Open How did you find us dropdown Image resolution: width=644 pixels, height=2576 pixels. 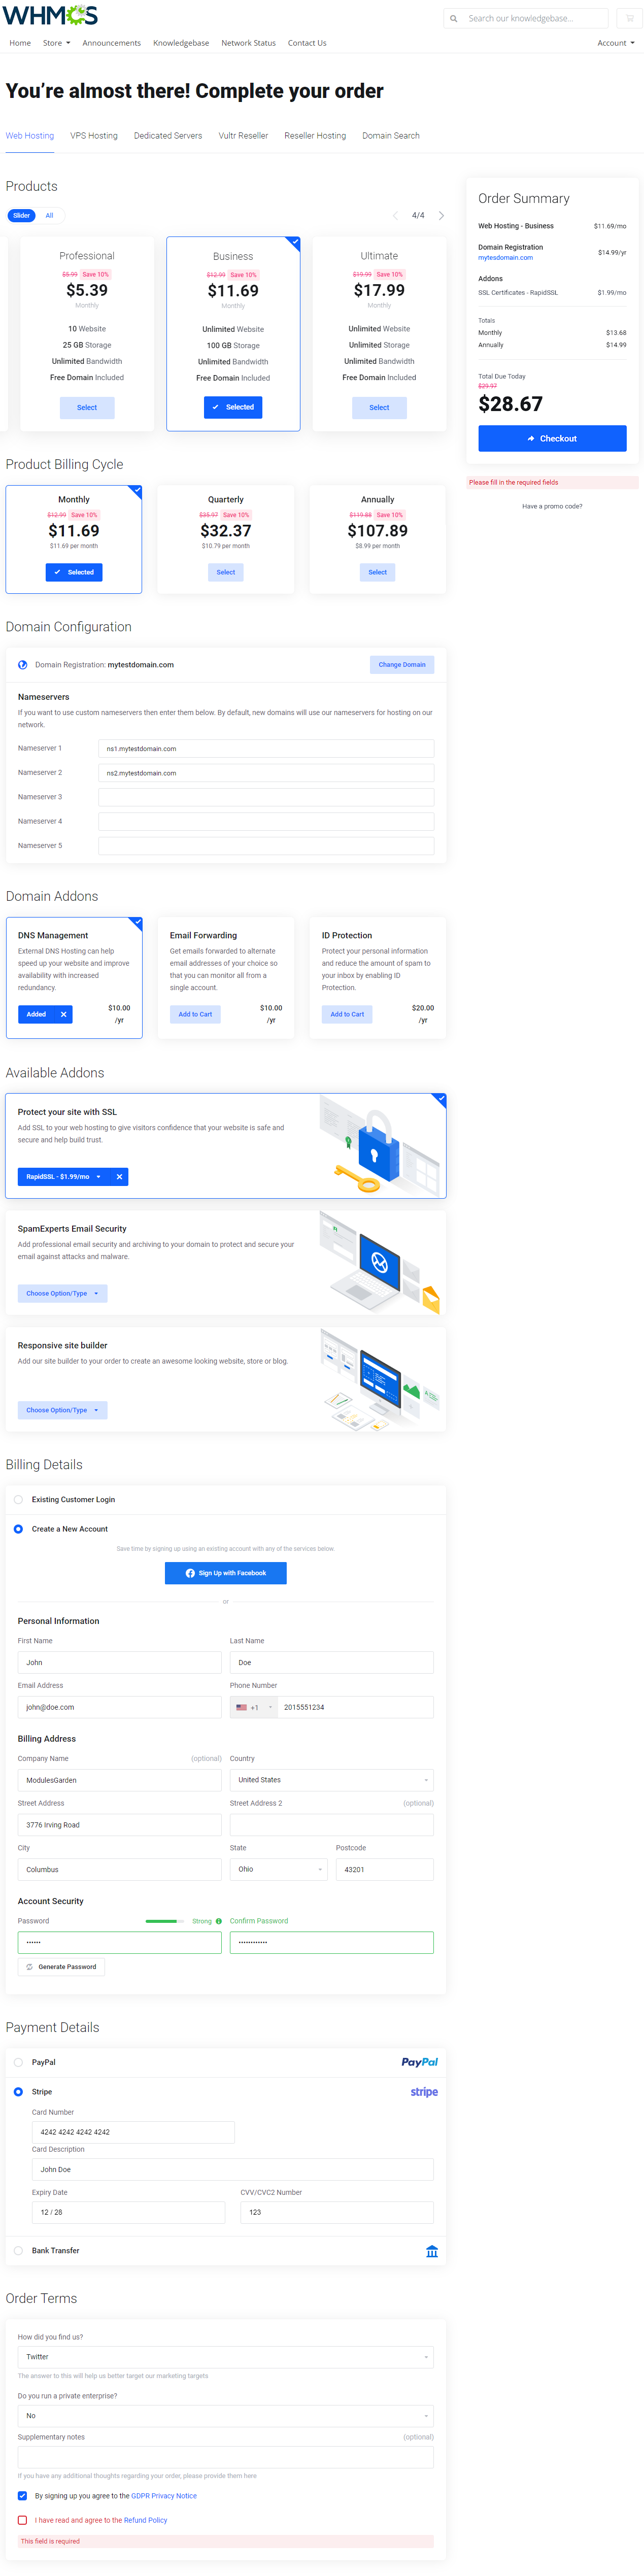pos(226,2357)
